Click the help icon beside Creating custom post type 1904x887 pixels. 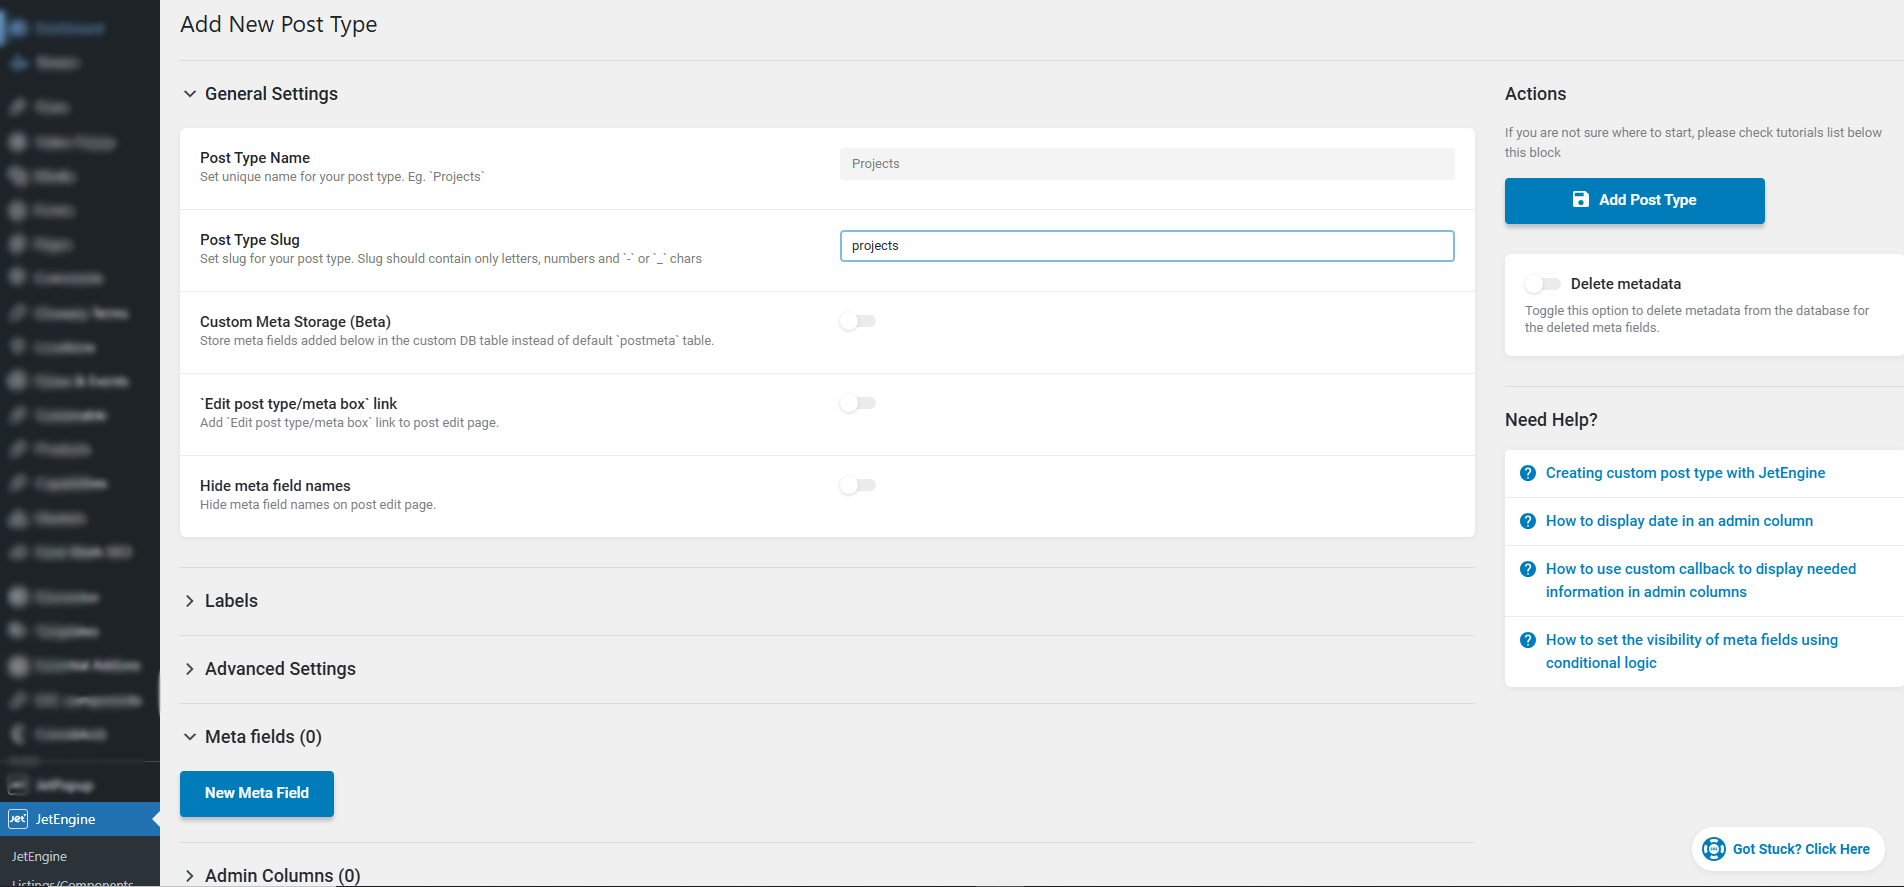1527,473
